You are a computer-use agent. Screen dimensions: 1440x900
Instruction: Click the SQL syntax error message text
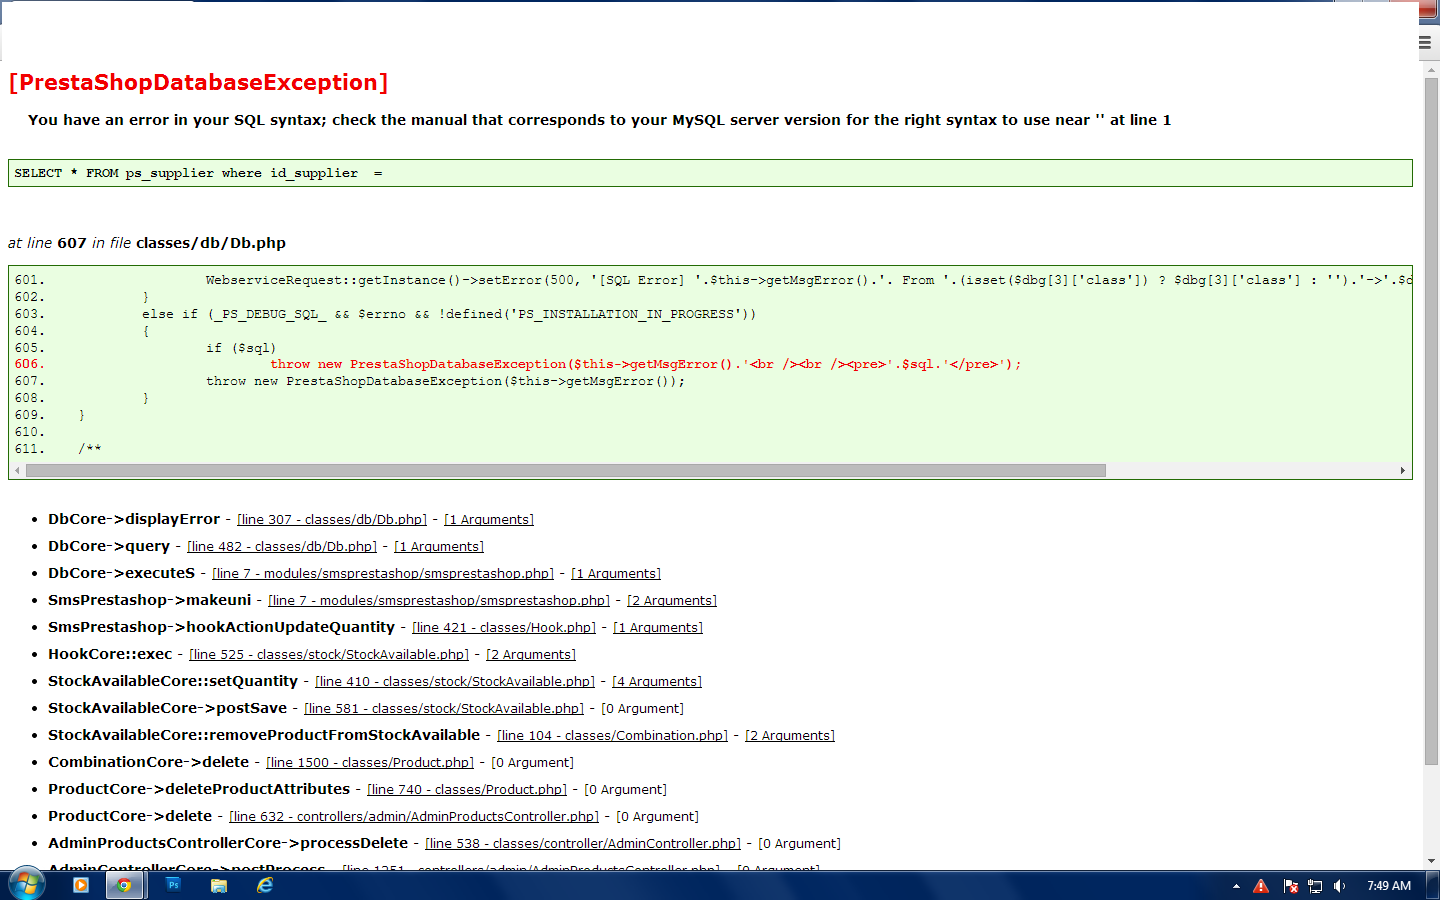(x=599, y=120)
